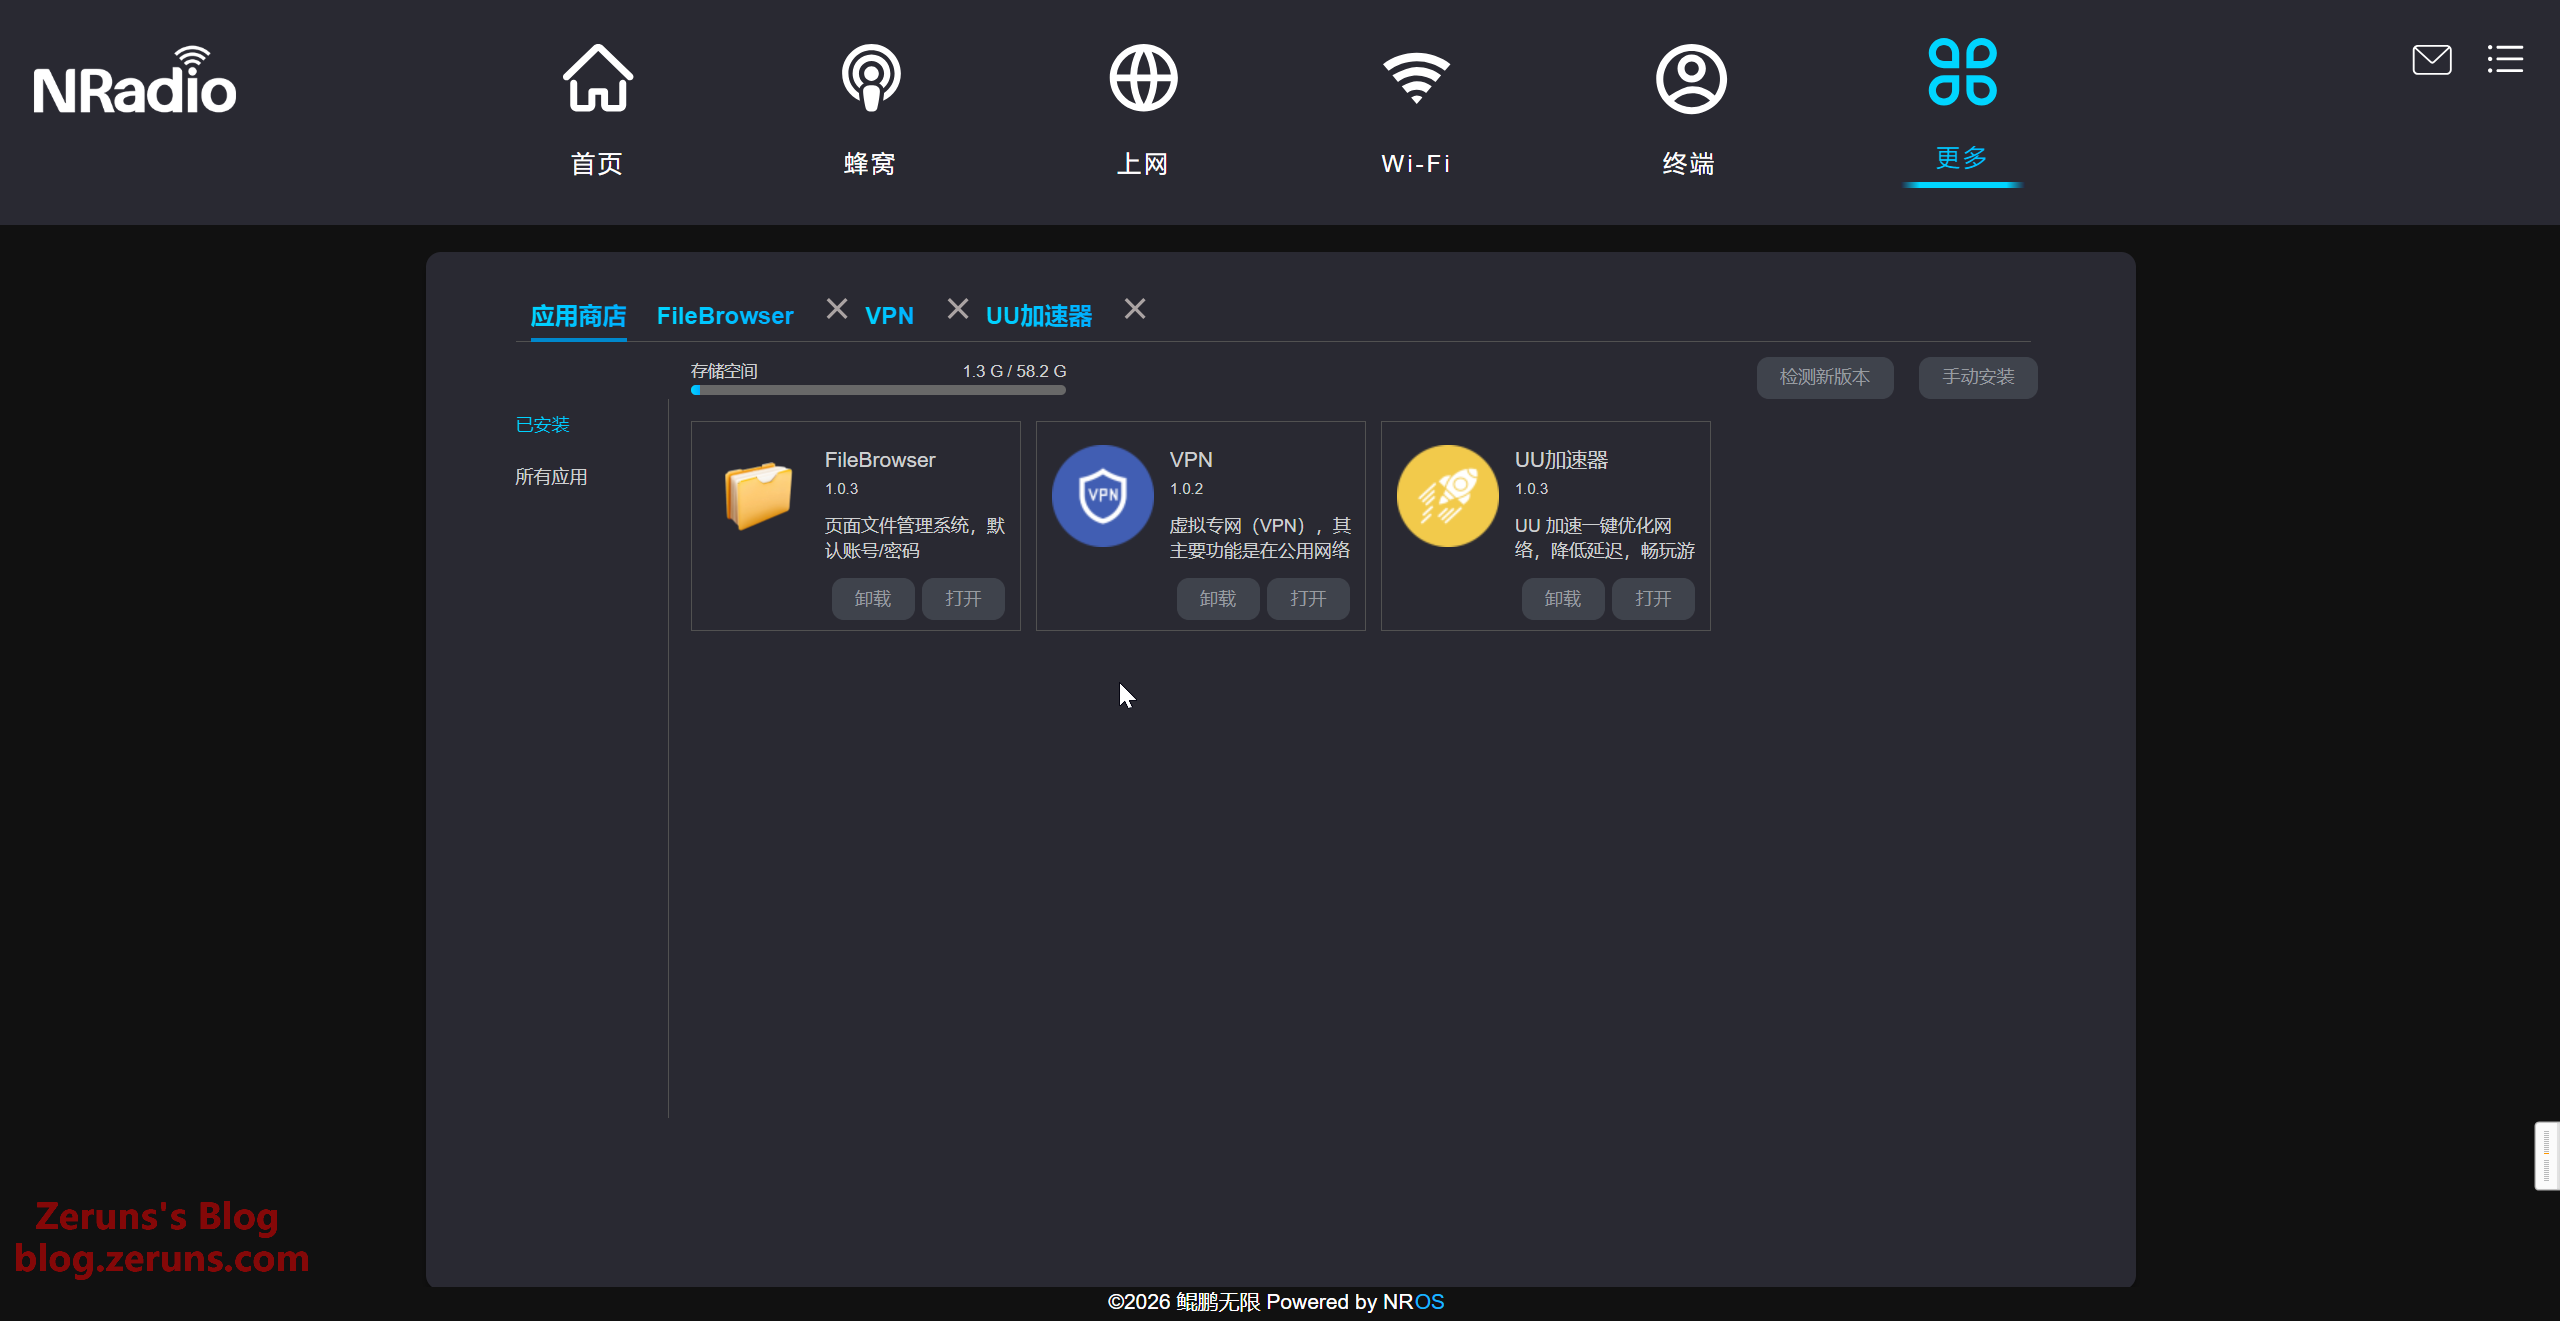
Task: Click the 存储空间 storage progress bar
Action: coord(878,390)
